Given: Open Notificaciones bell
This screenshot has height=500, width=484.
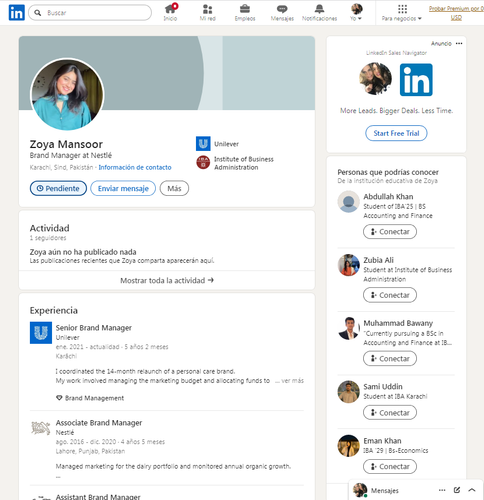Looking at the screenshot, I should pyautogui.click(x=319, y=12).
